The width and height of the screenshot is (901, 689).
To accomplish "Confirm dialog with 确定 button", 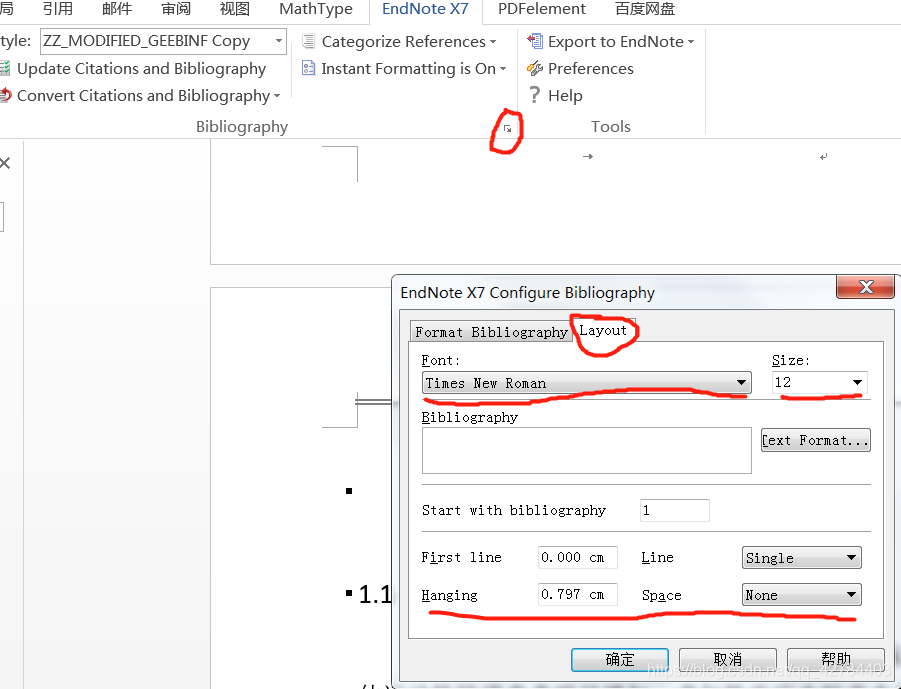I will click(619, 660).
